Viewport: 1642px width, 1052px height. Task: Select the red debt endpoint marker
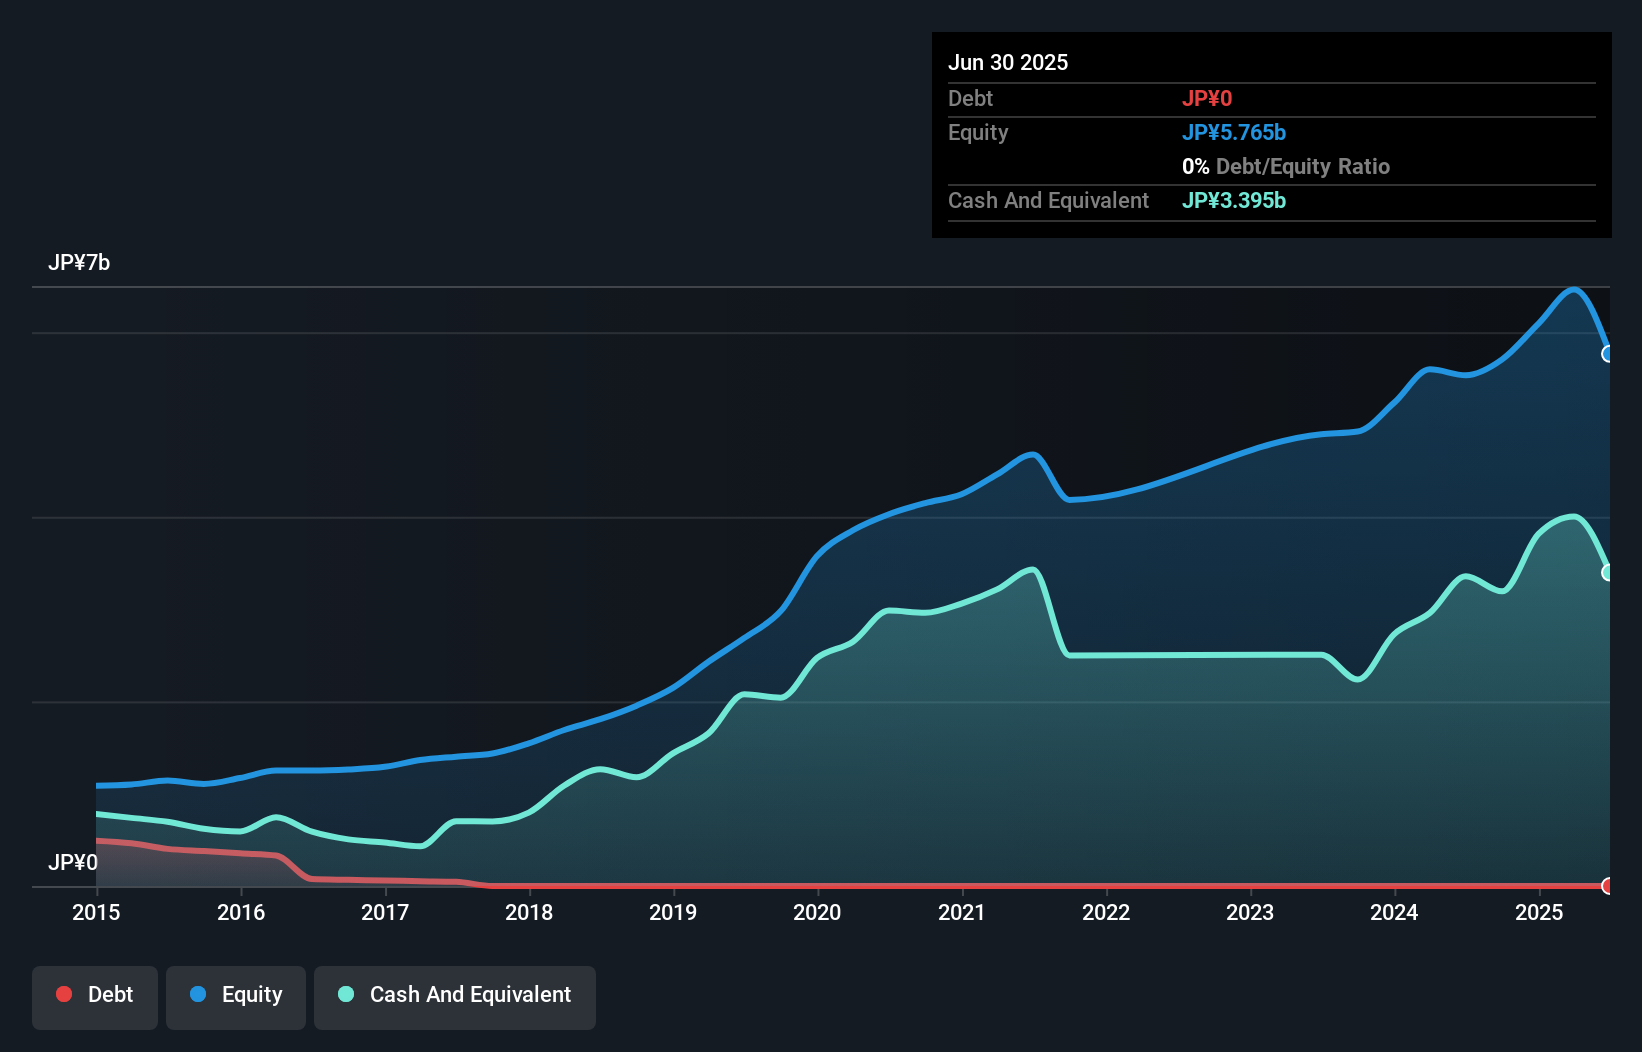[x=1608, y=886]
